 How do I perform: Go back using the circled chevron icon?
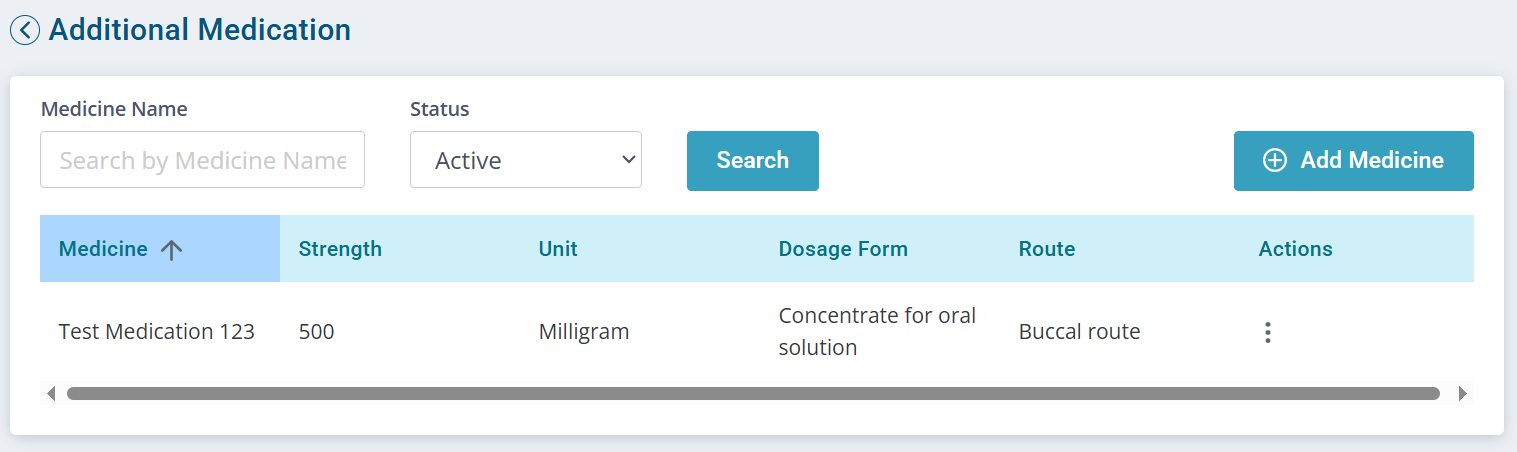[x=25, y=30]
